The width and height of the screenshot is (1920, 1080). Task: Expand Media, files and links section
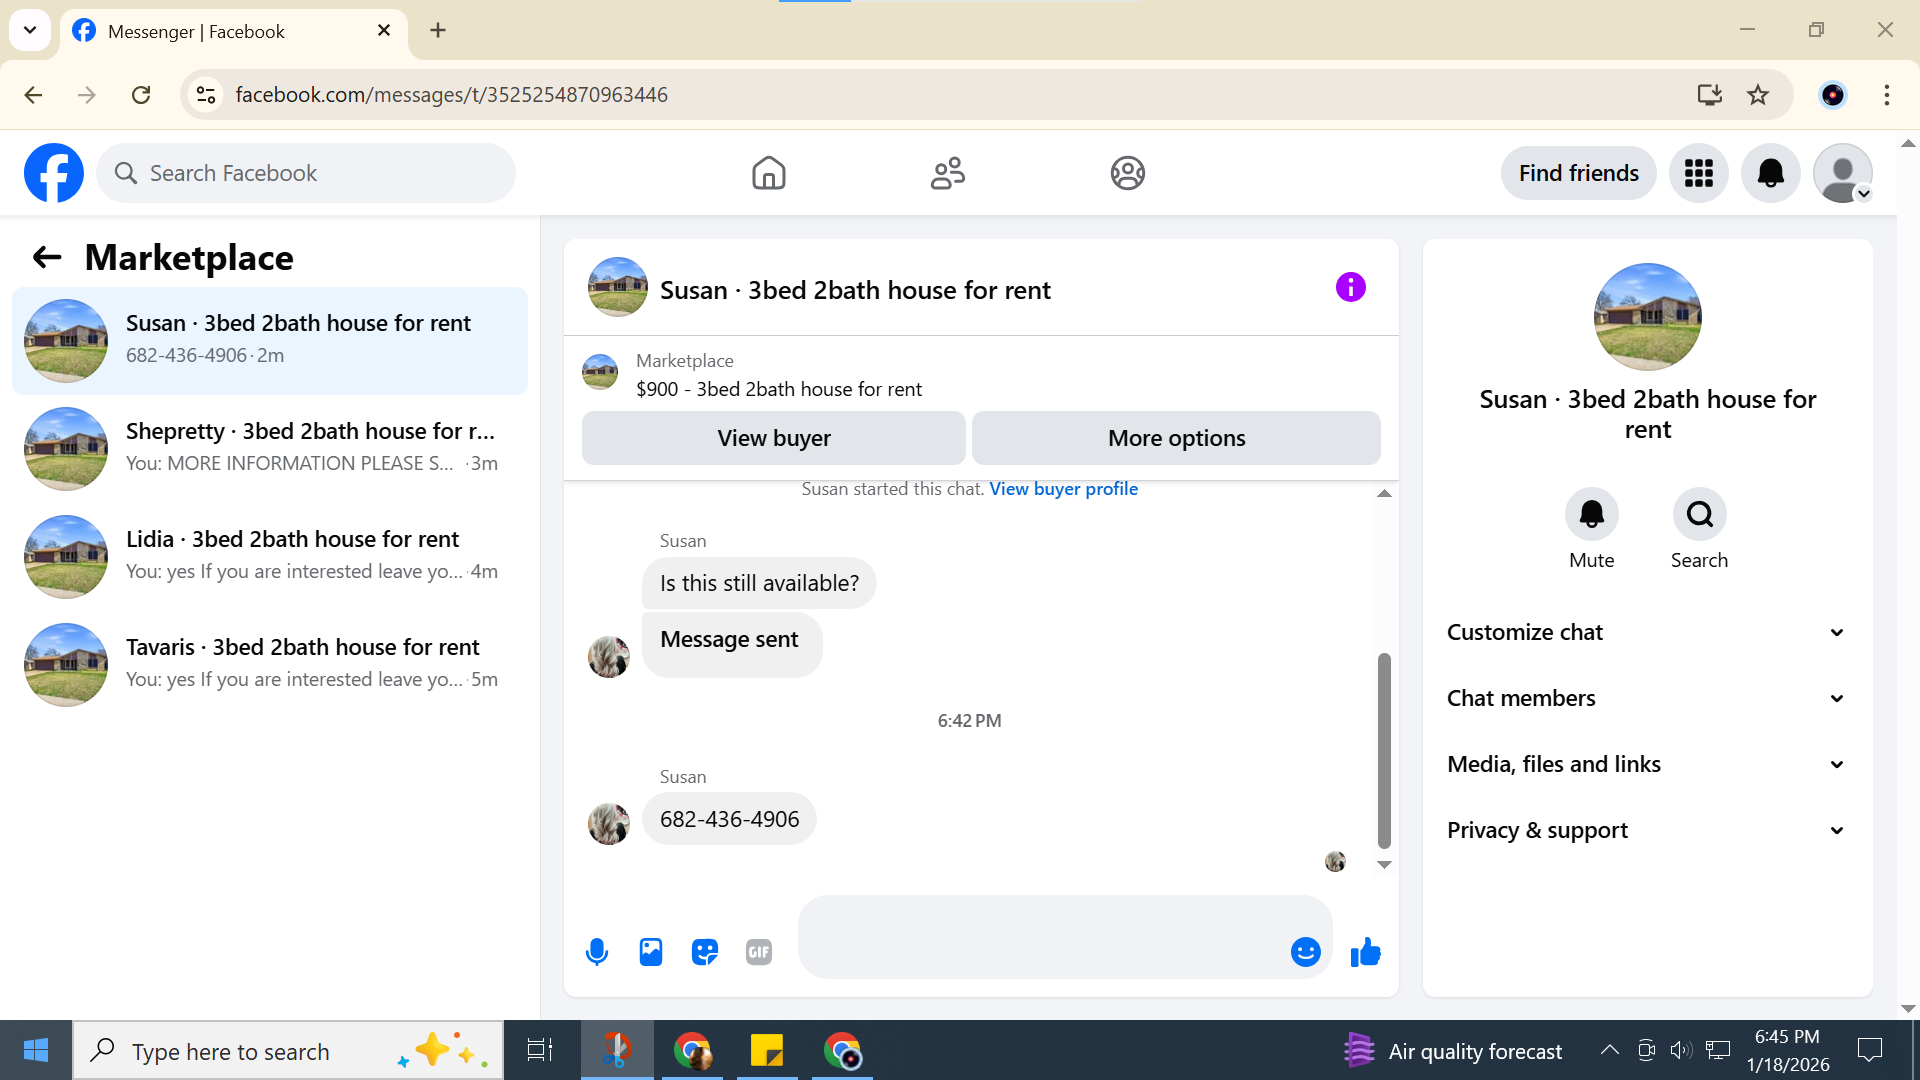coord(1647,764)
